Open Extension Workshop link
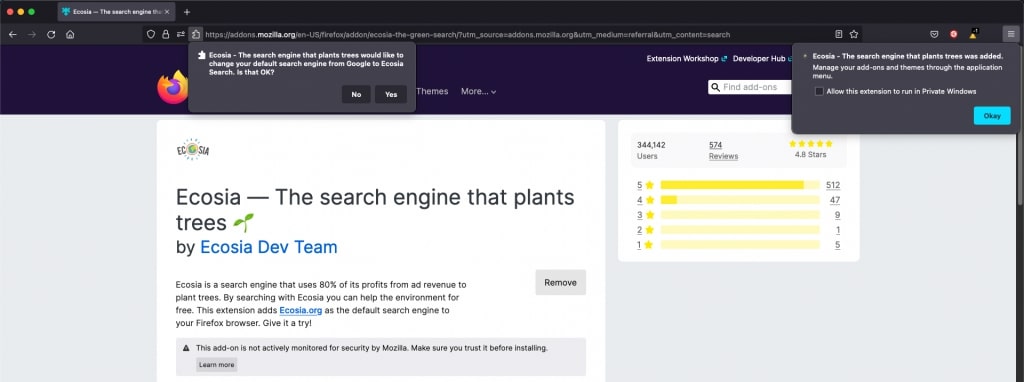 (x=686, y=58)
